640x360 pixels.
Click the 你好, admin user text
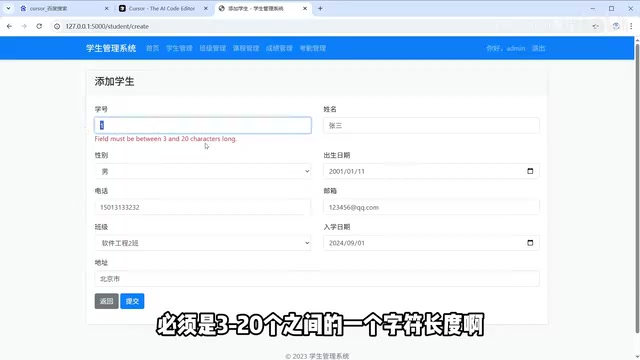[x=506, y=48]
